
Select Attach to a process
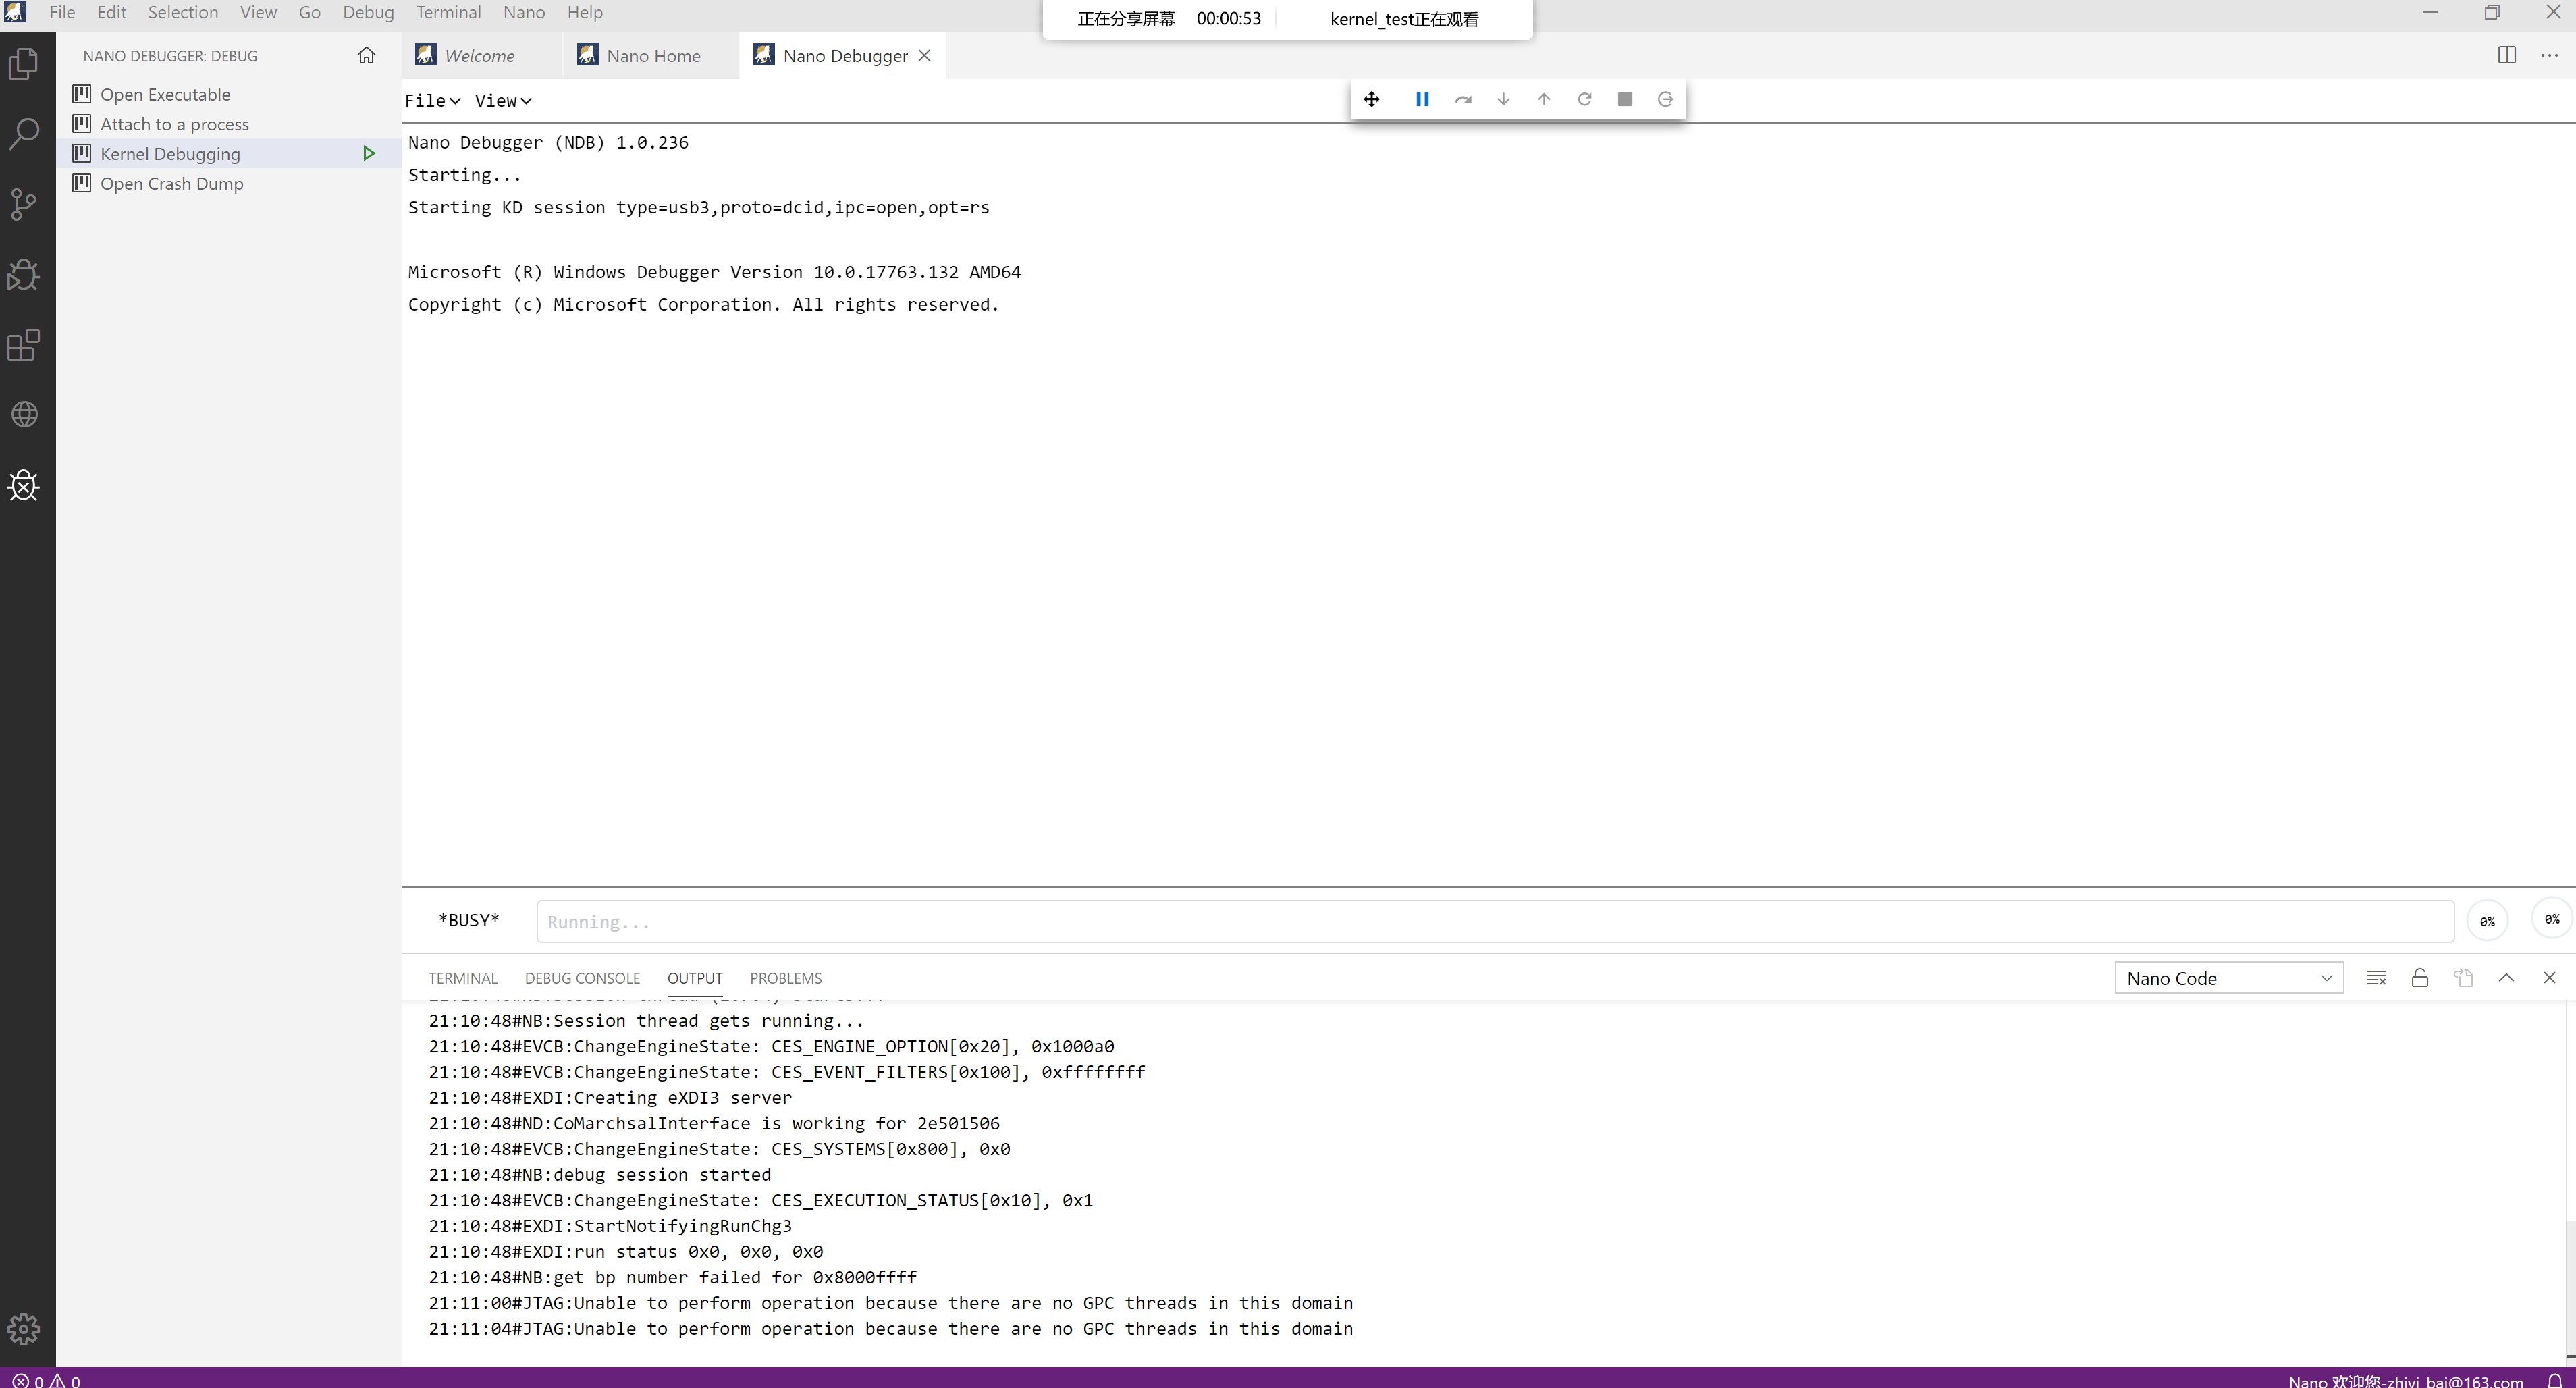228,124
